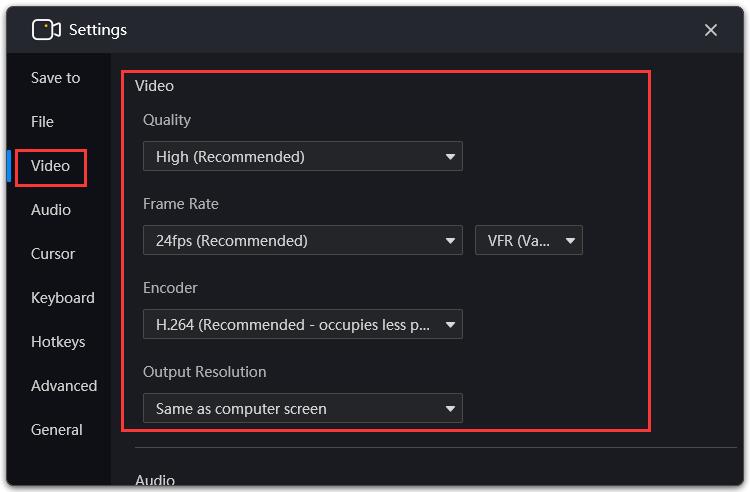
Task: Open the Audio section in sidebar
Action: pyautogui.click(x=51, y=209)
